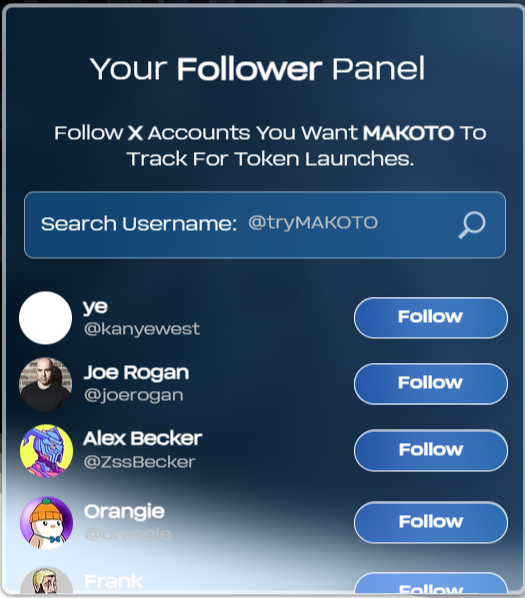Follow the @kanyewest account
Image resolution: width=525 pixels, height=598 pixels.
[x=431, y=317]
